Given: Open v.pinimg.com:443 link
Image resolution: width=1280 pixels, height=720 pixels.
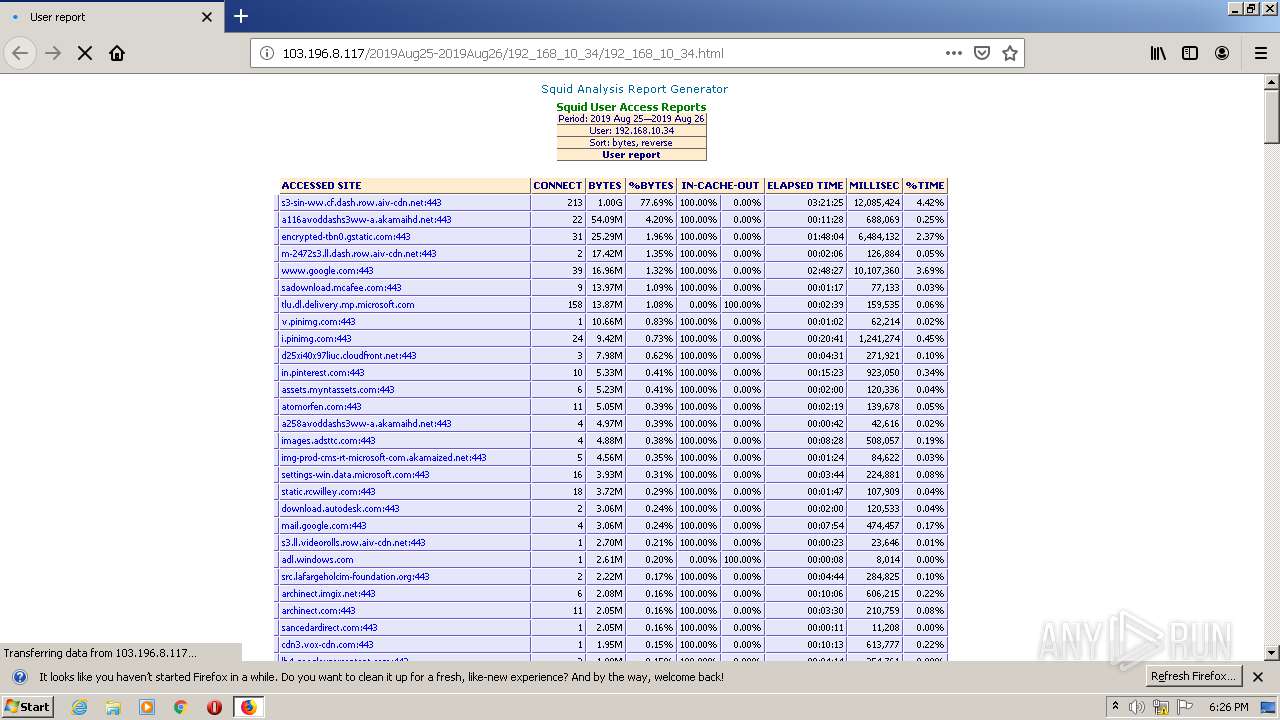Looking at the screenshot, I should (x=318, y=322).
